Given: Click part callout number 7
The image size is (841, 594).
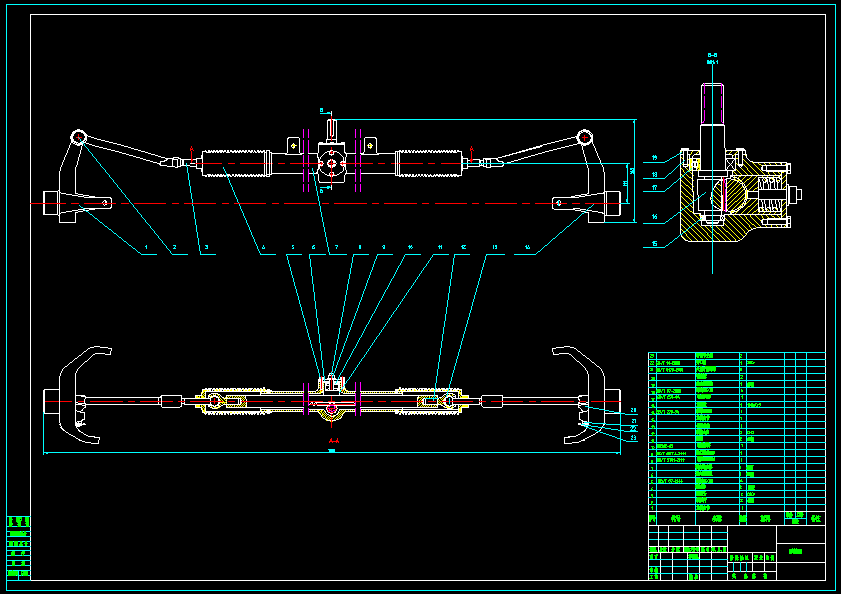Looking at the screenshot, I should 337,247.
